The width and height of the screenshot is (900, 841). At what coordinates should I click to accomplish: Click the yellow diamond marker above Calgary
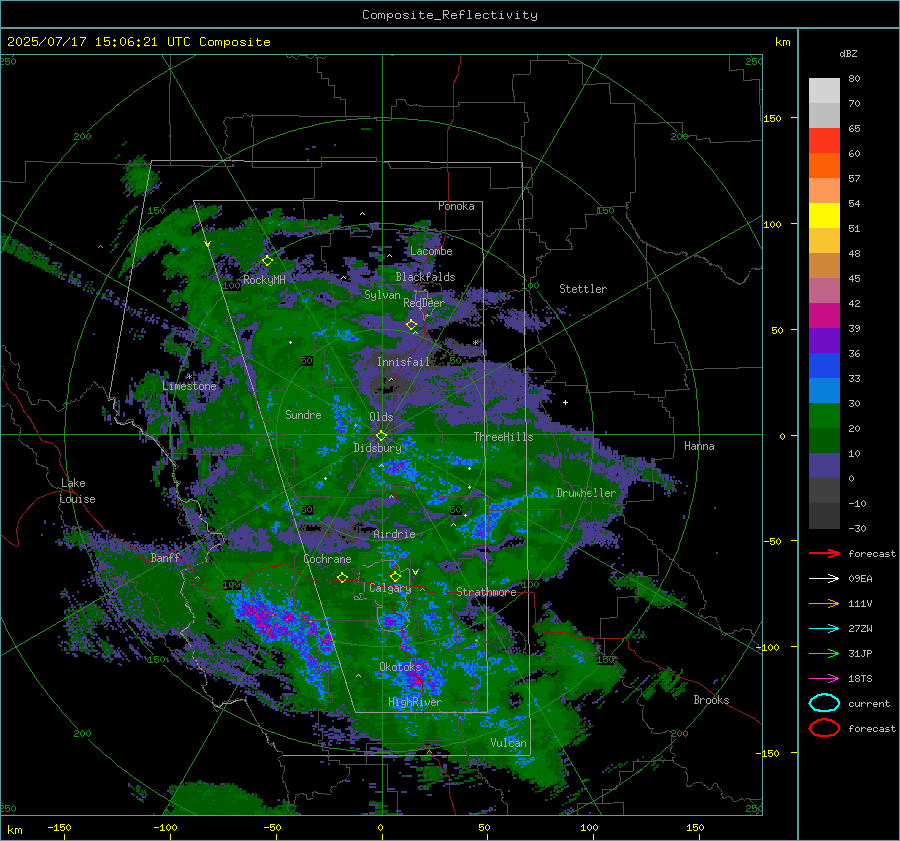(x=395, y=576)
